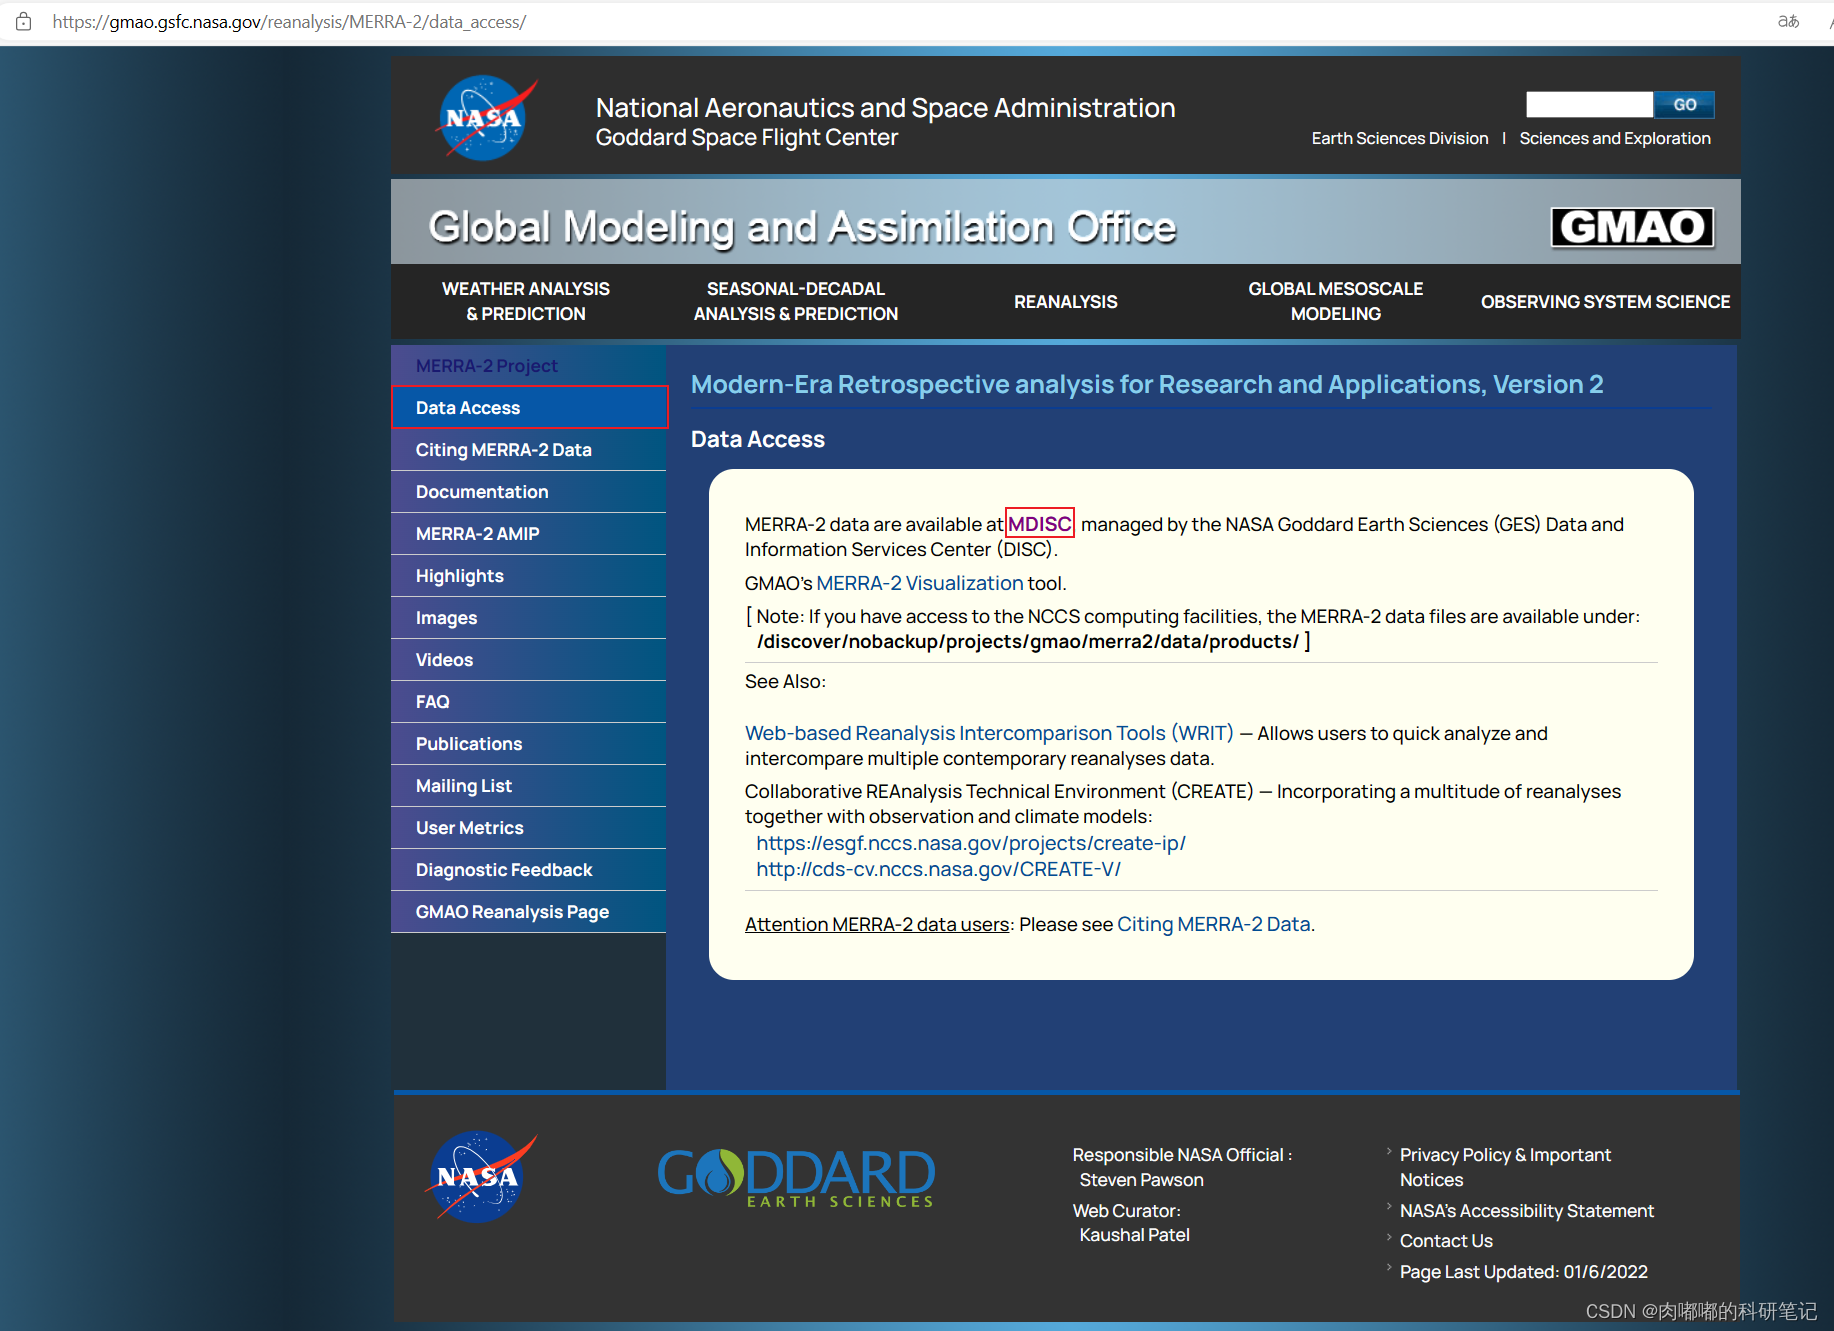Open User Metrics in sidebar

[x=528, y=828]
